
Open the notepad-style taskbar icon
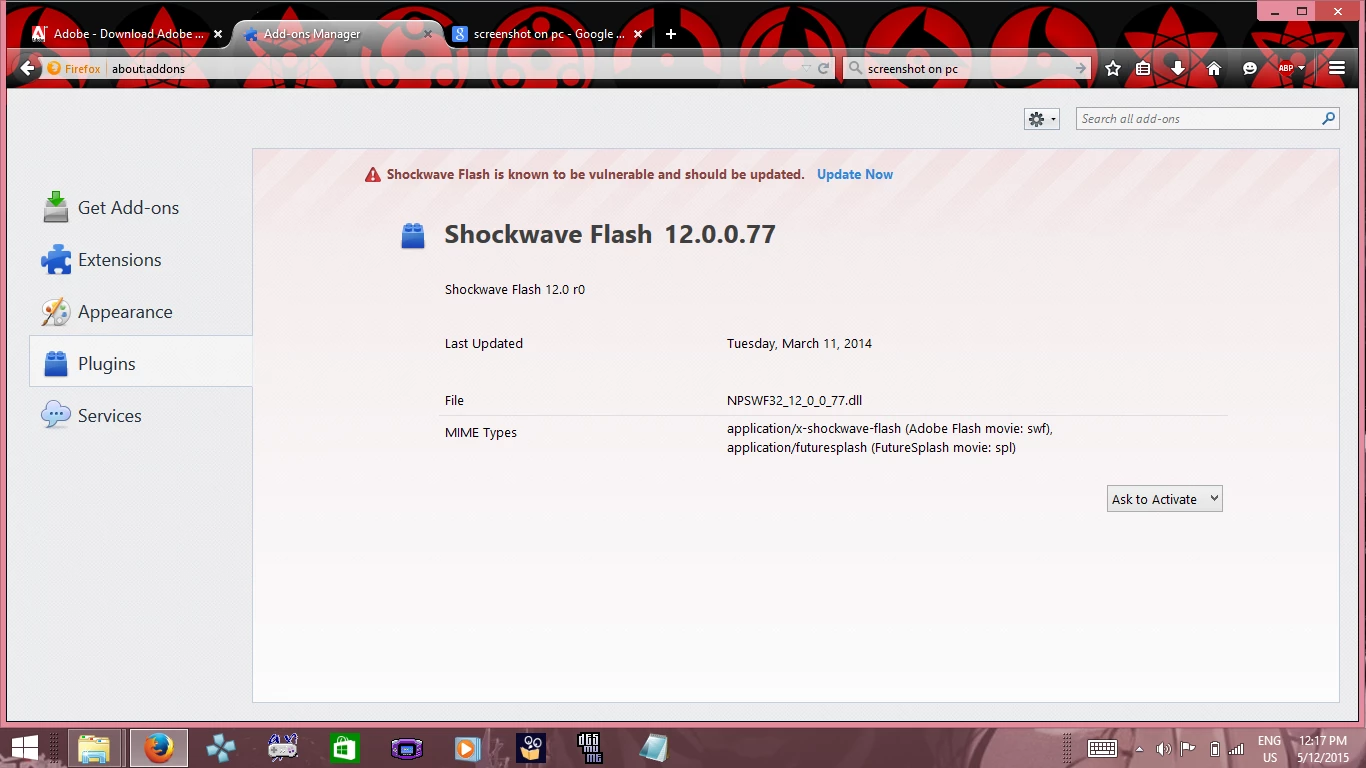point(654,748)
